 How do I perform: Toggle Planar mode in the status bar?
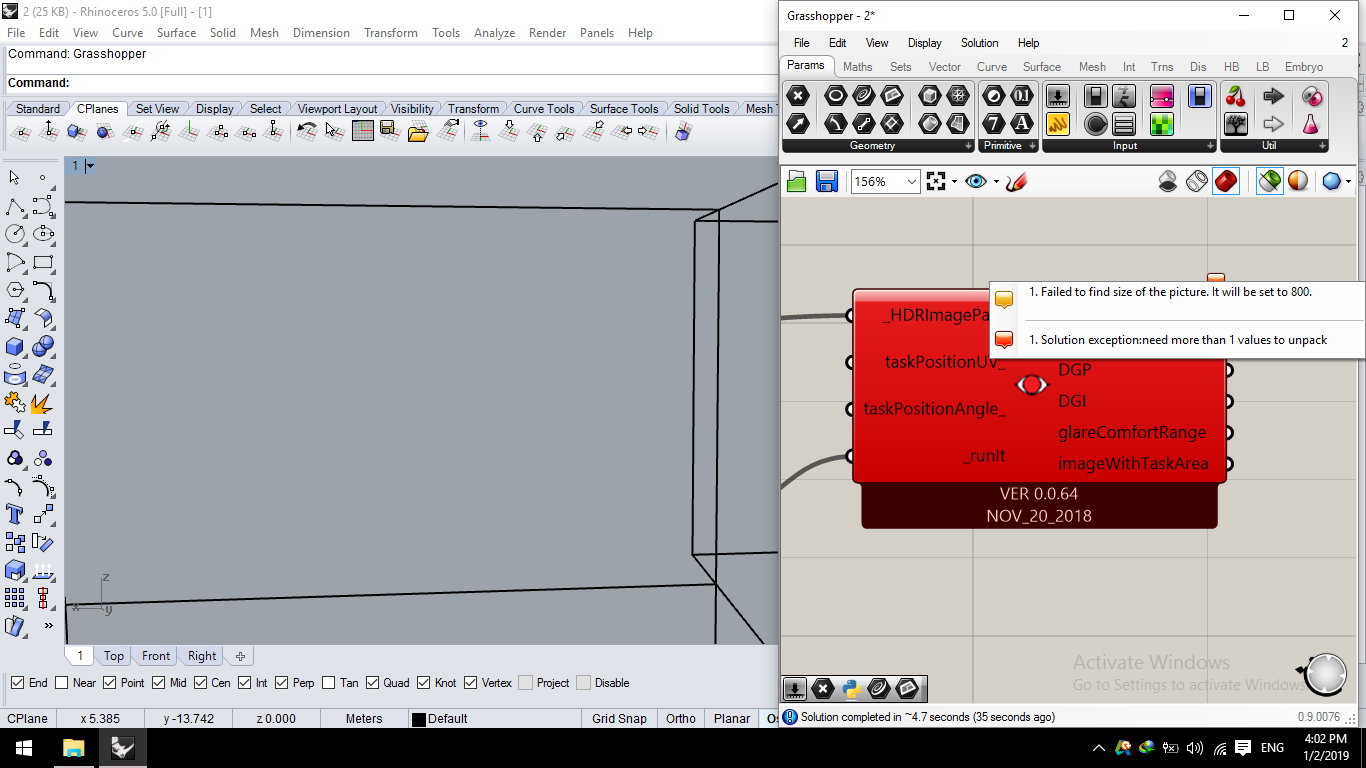coord(732,718)
